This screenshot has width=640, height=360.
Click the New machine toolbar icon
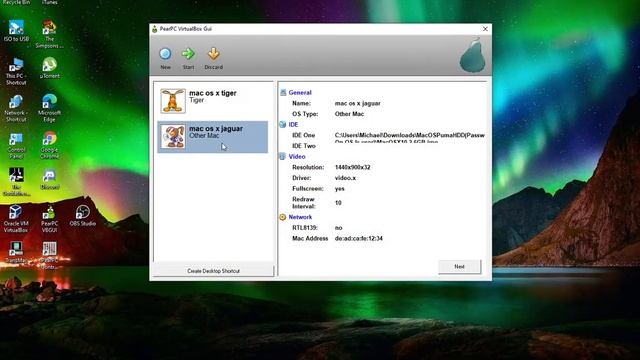click(165, 54)
